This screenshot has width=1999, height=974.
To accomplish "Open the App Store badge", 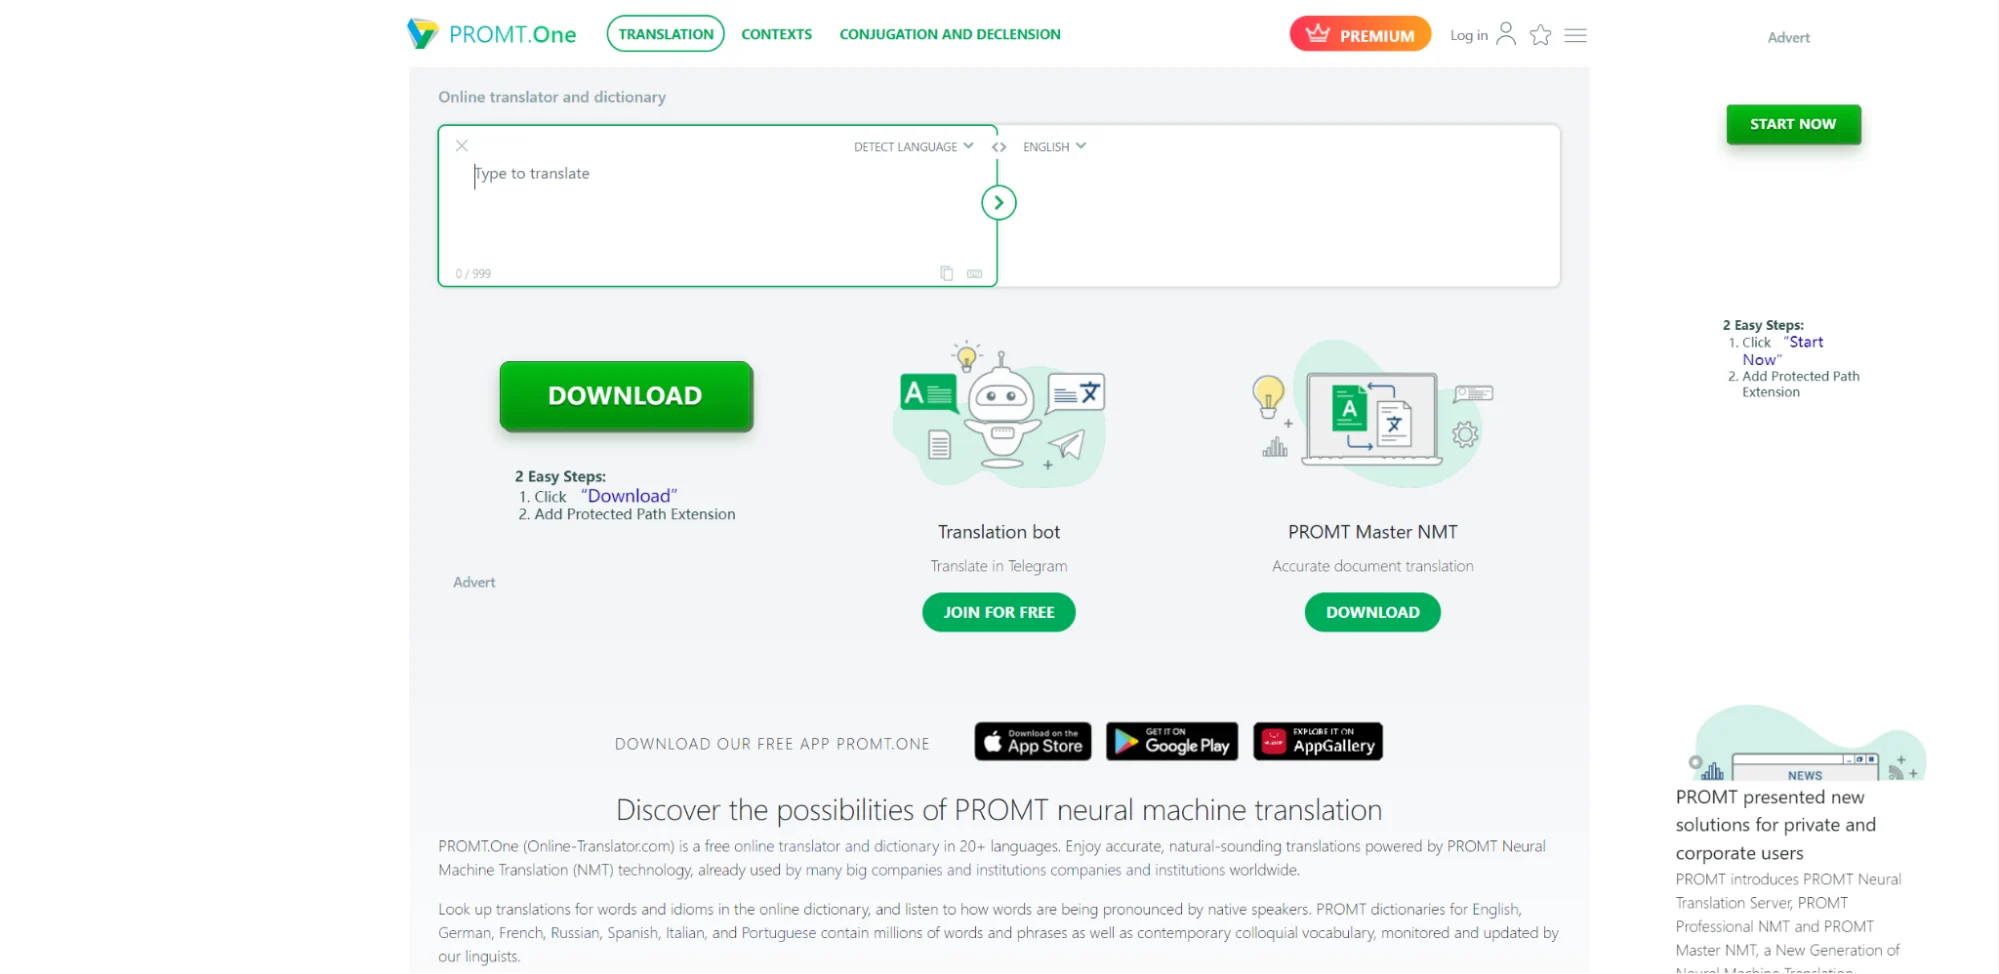I will (1033, 742).
